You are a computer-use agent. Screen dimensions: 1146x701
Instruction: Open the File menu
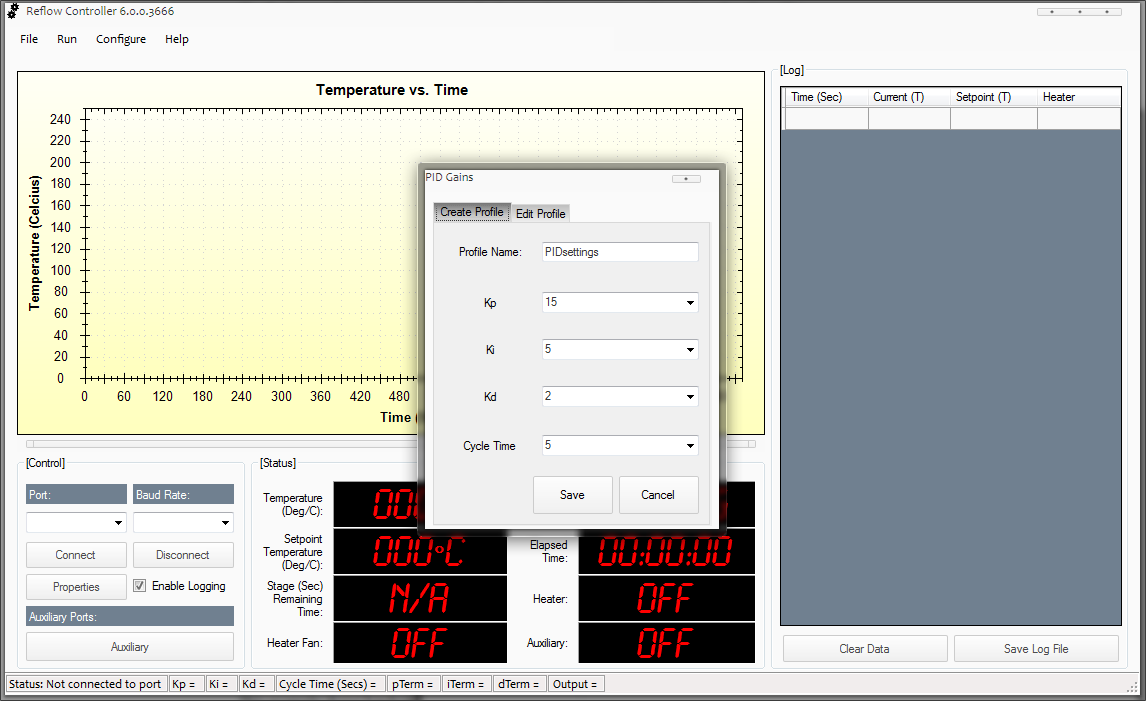click(x=29, y=39)
